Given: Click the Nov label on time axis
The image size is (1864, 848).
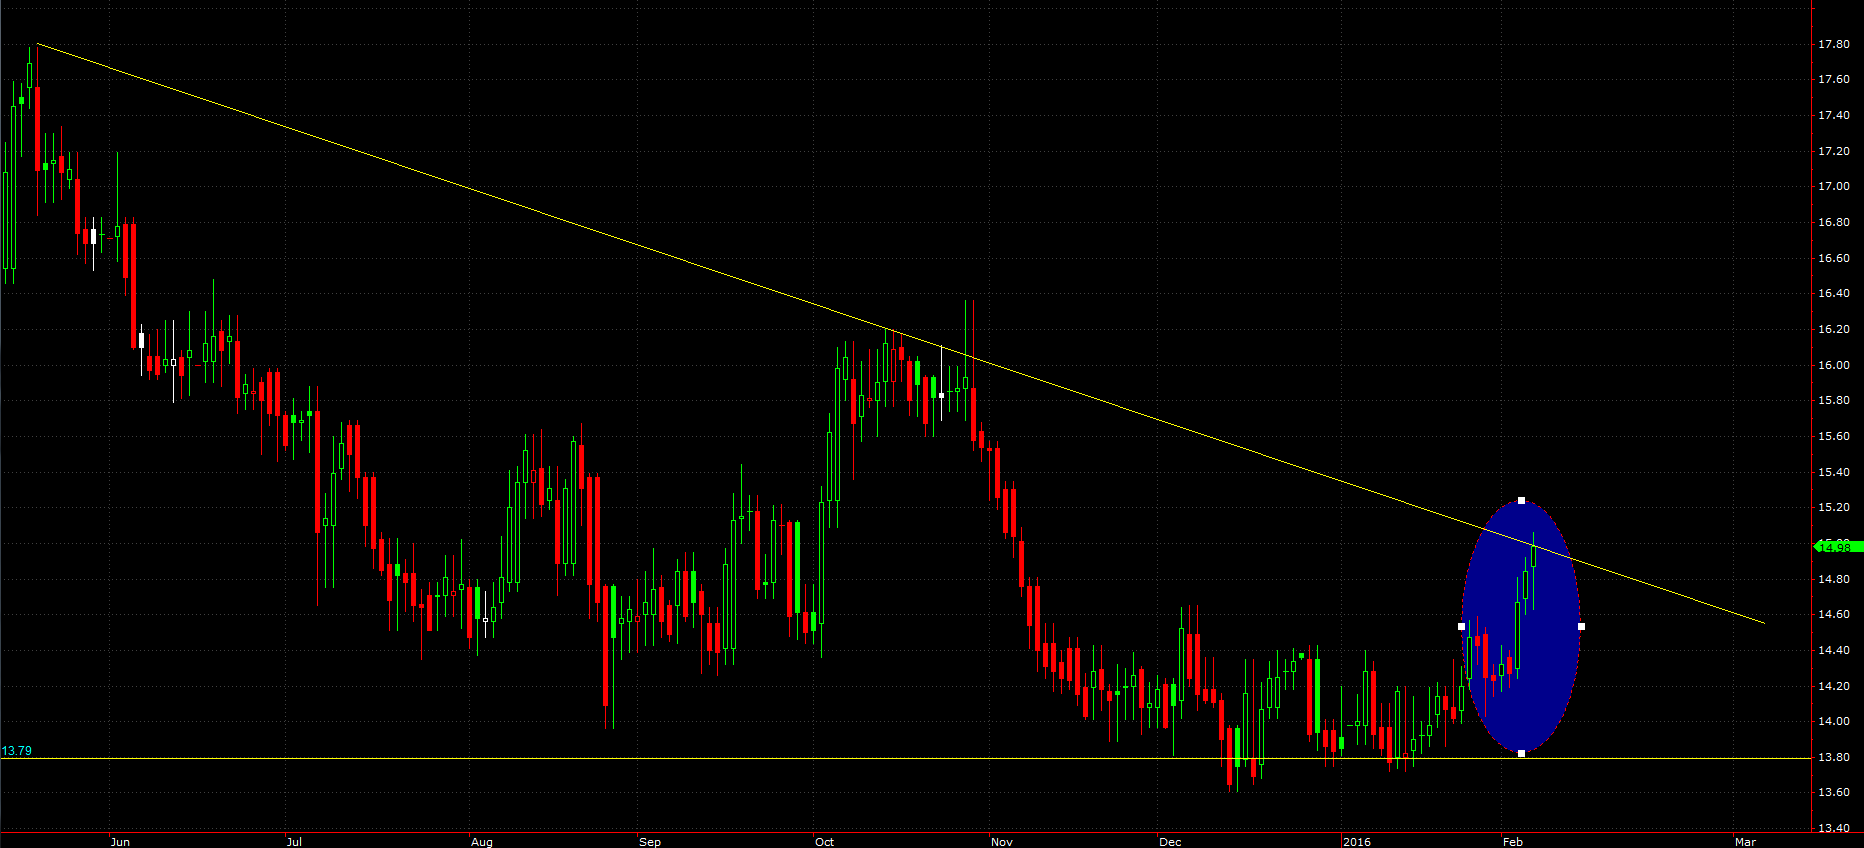Looking at the screenshot, I should (x=1002, y=842).
